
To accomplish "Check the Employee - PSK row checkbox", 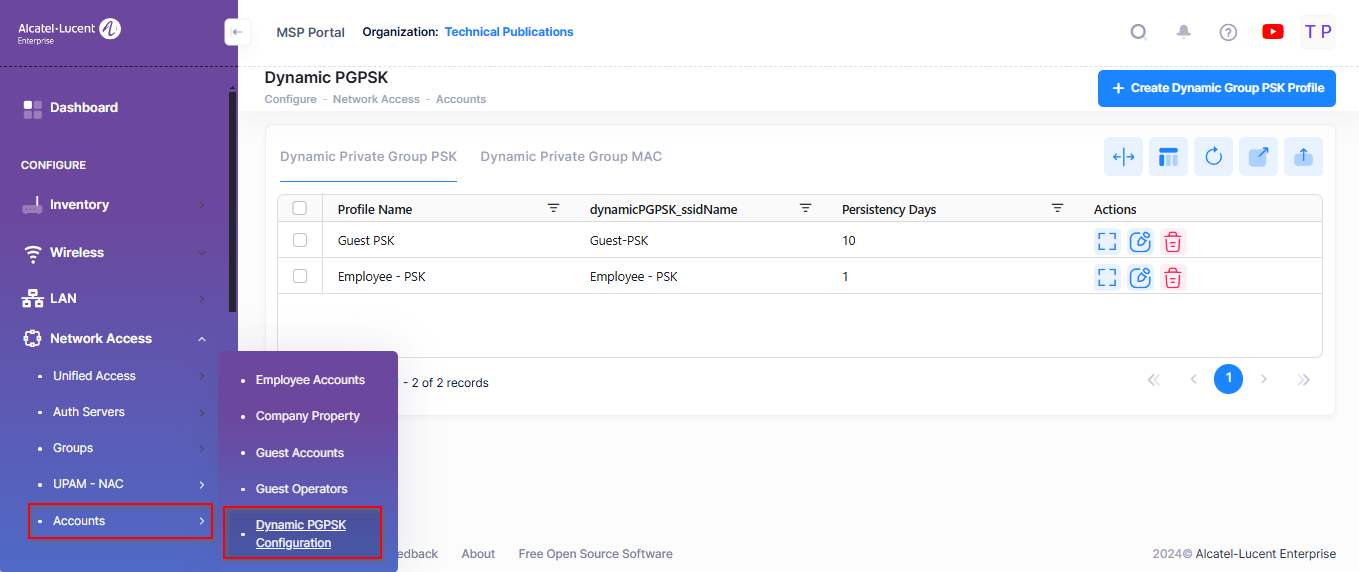I will 300,276.
